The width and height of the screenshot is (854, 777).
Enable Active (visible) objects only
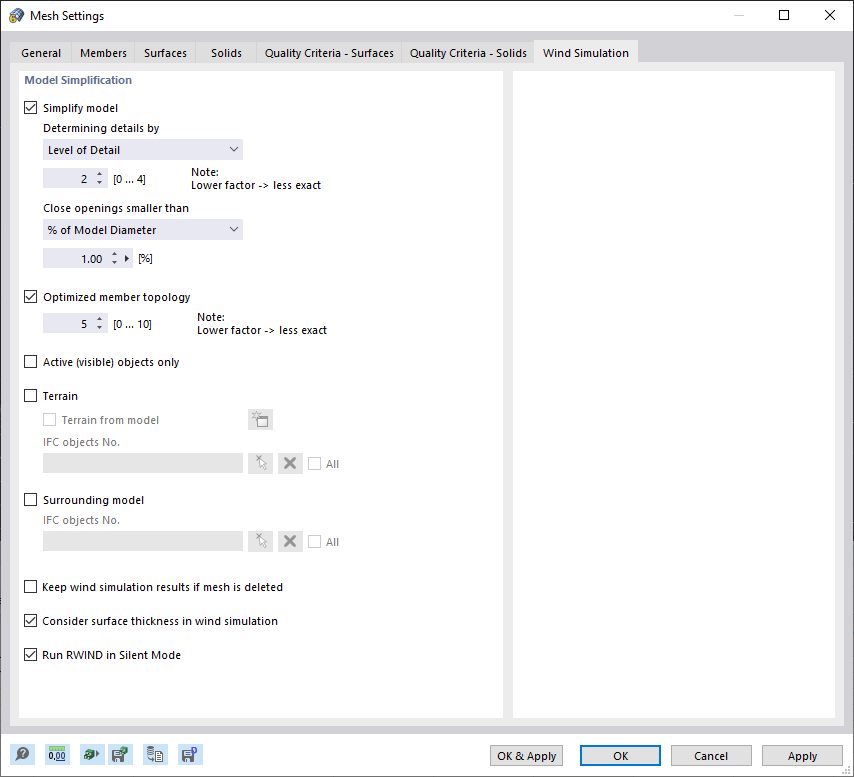click(x=30, y=362)
